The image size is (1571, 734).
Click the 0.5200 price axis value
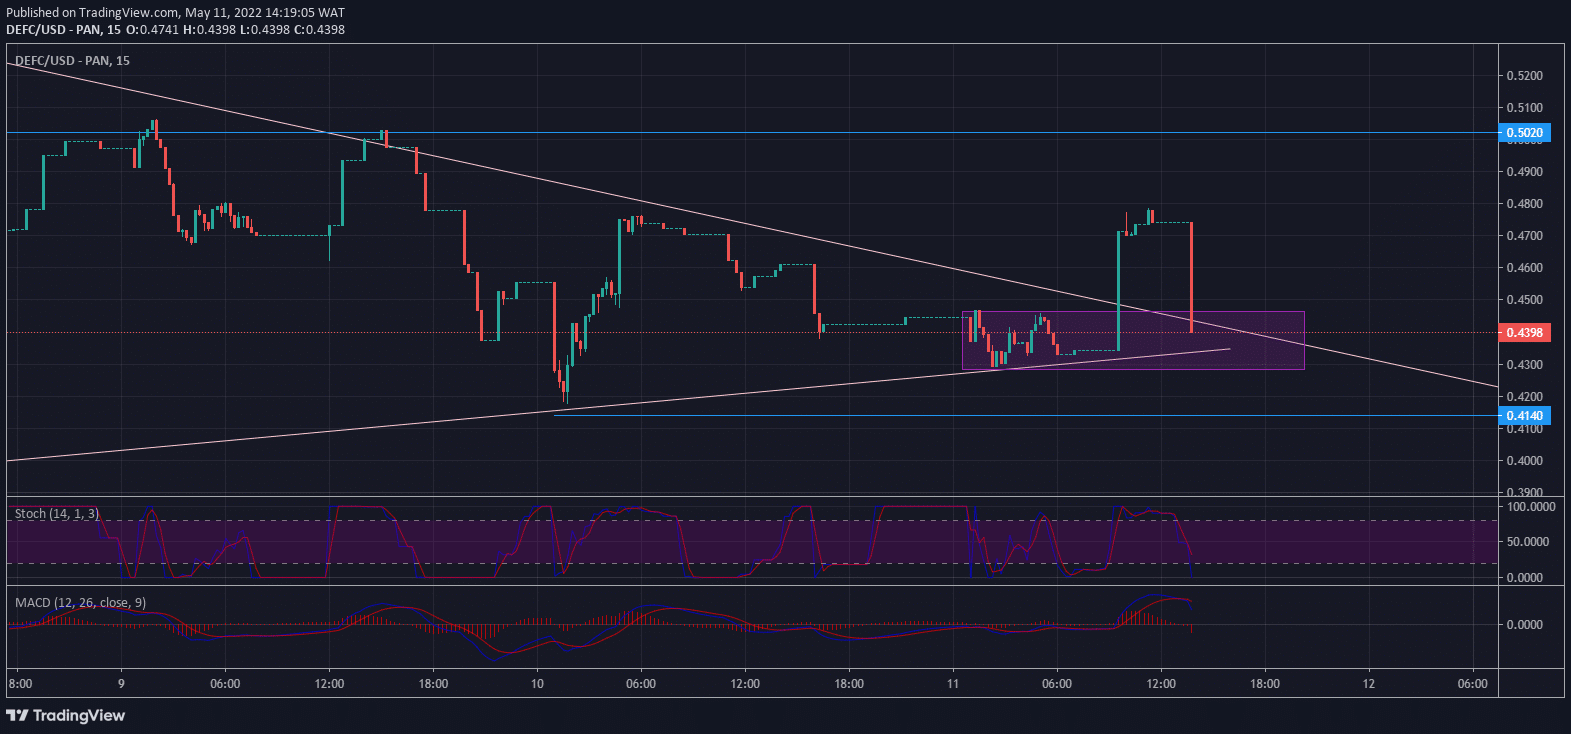1525,76
